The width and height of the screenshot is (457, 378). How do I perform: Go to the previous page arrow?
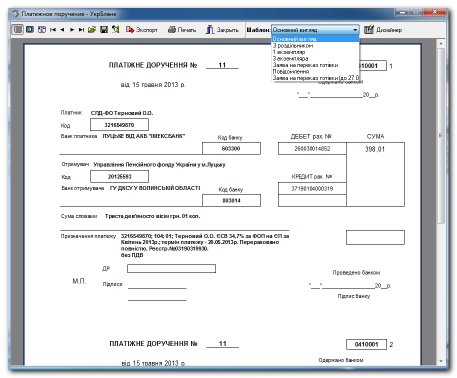coord(62,30)
